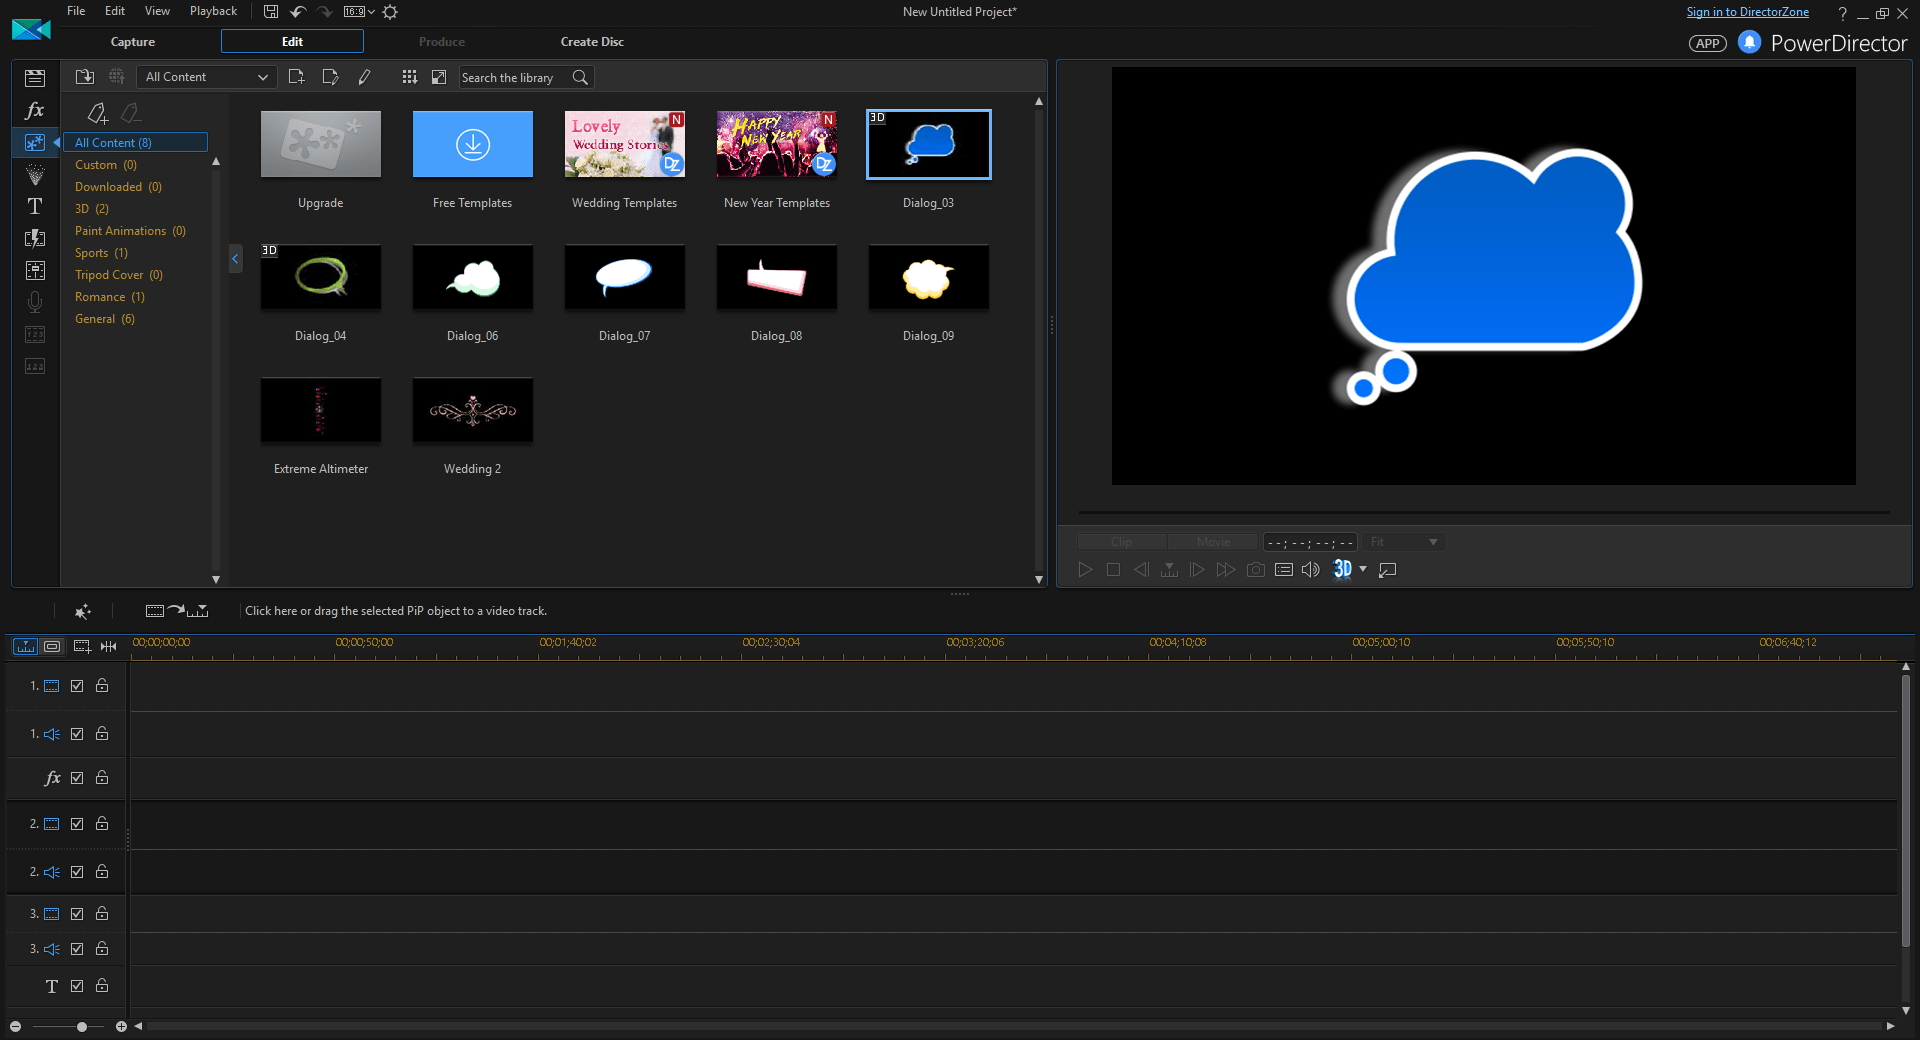Switch to the Create Disc tab
Viewport: 1920px width, 1040px height.
coord(592,42)
